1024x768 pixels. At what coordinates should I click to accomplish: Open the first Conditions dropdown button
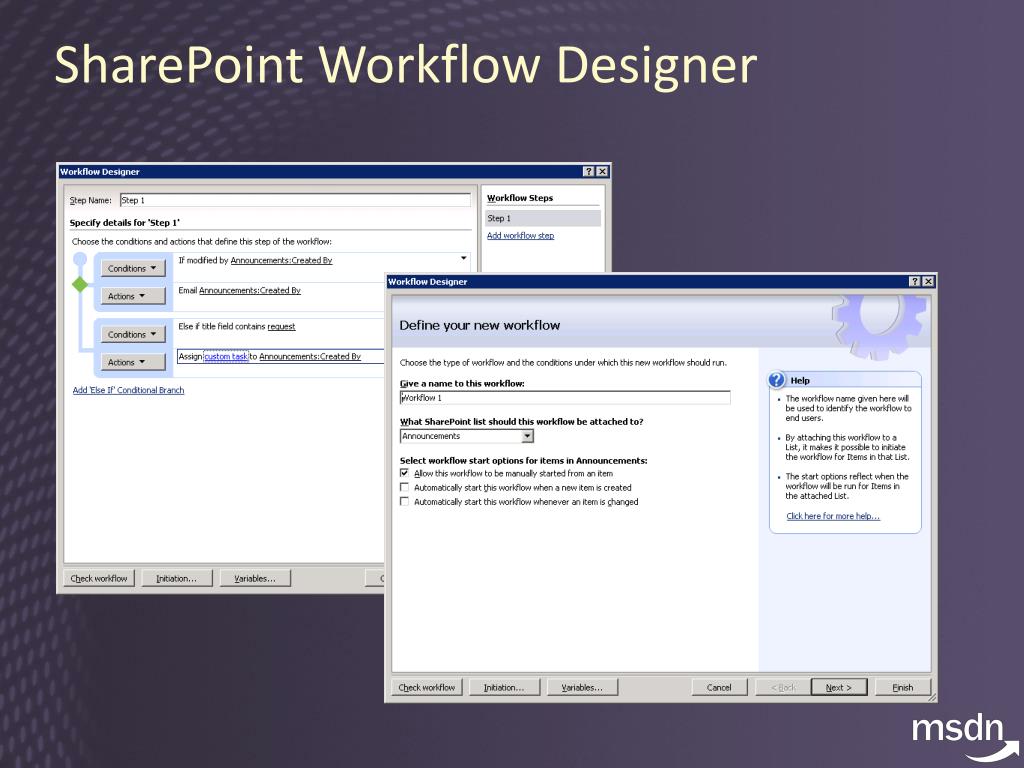click(133, 268)
